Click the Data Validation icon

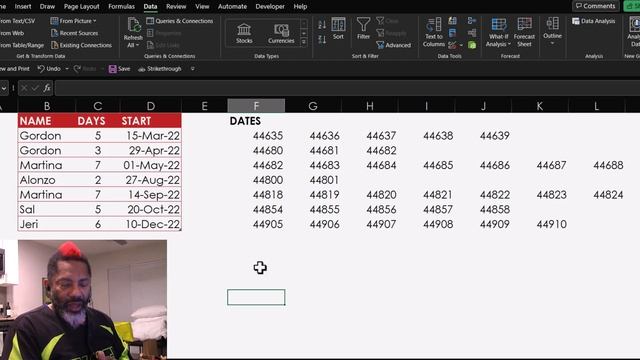452,45
